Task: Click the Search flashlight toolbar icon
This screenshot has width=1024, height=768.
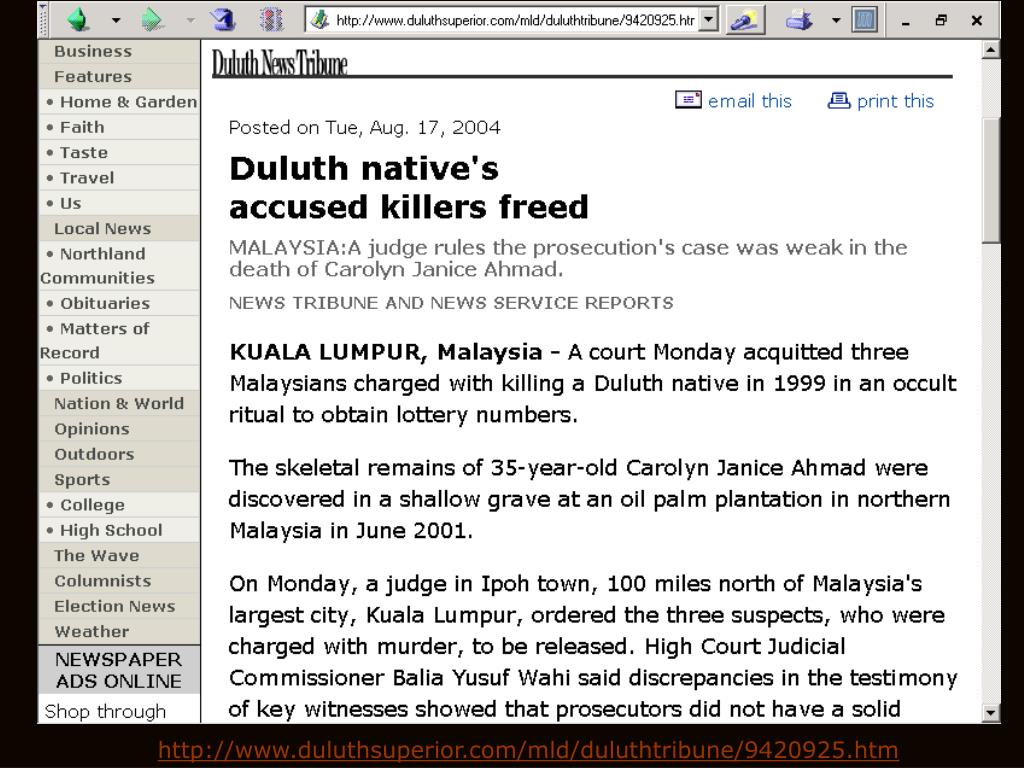Action: coord(744,20)
